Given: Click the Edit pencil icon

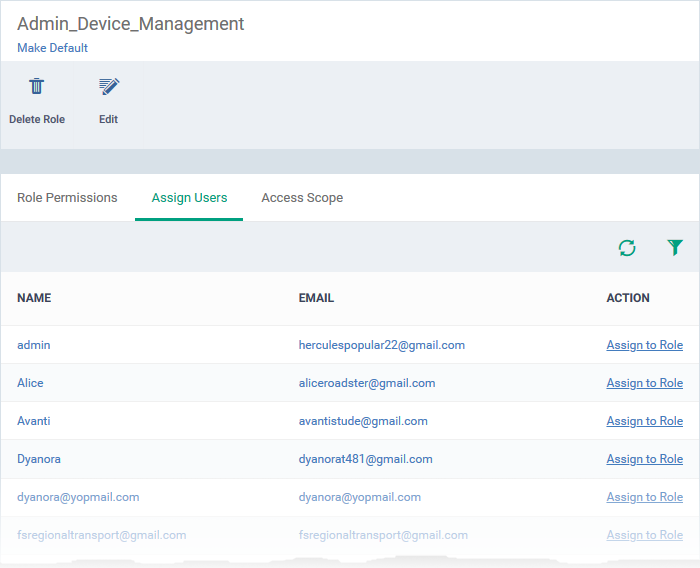Looking at the screenshot, I should coord(109,87).
